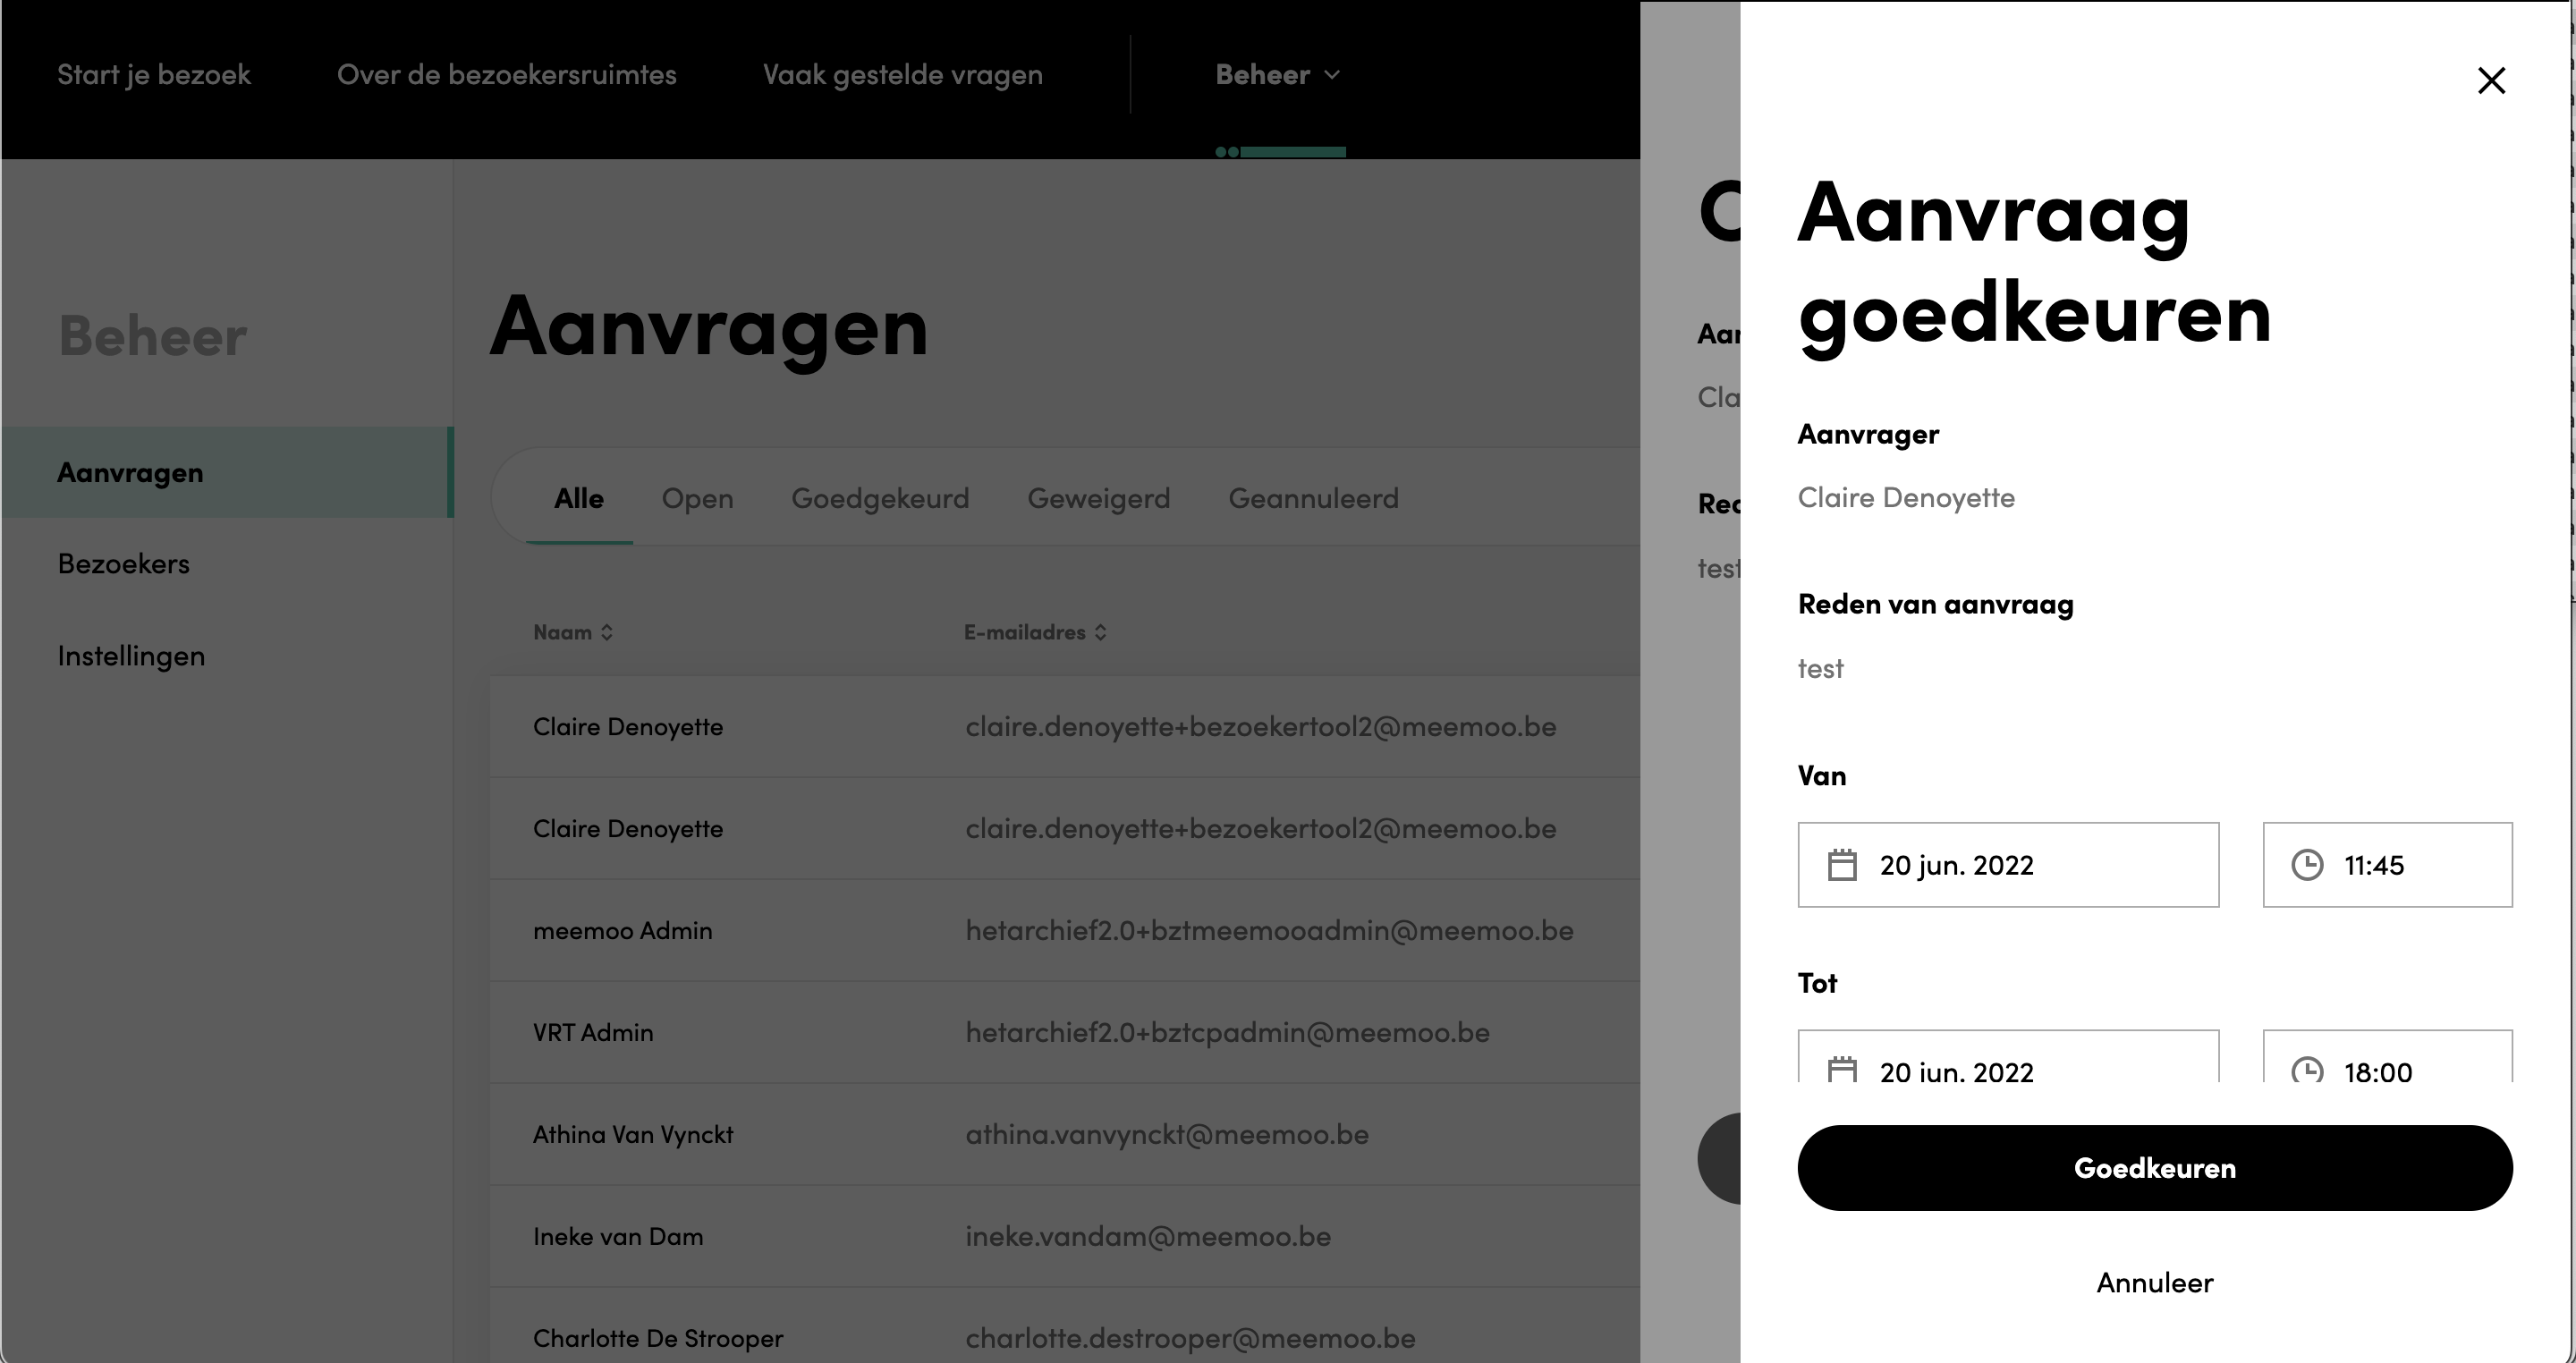Click email ineke.vandam@meemoo.be
2576x1363 pixels.
(x=1148, y=1237)
